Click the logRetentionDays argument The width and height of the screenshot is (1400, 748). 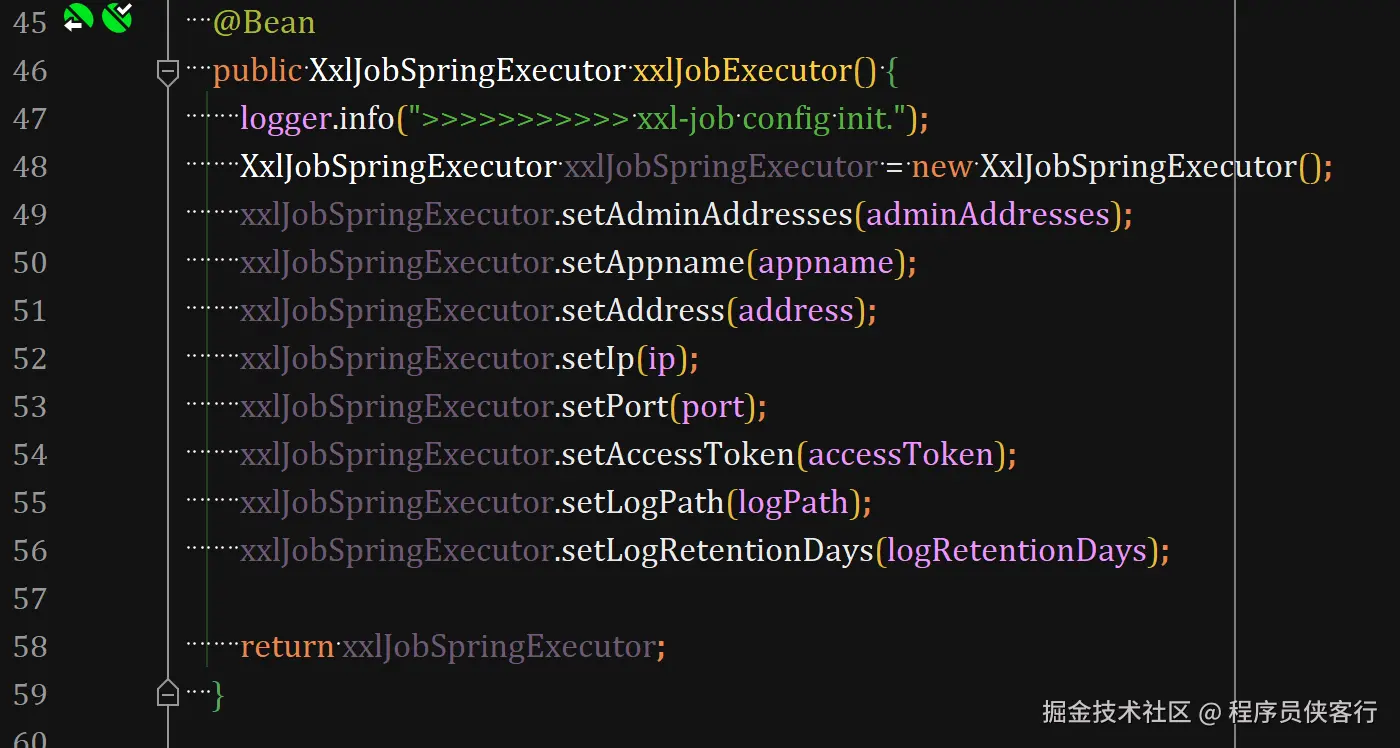point(1016,551)
